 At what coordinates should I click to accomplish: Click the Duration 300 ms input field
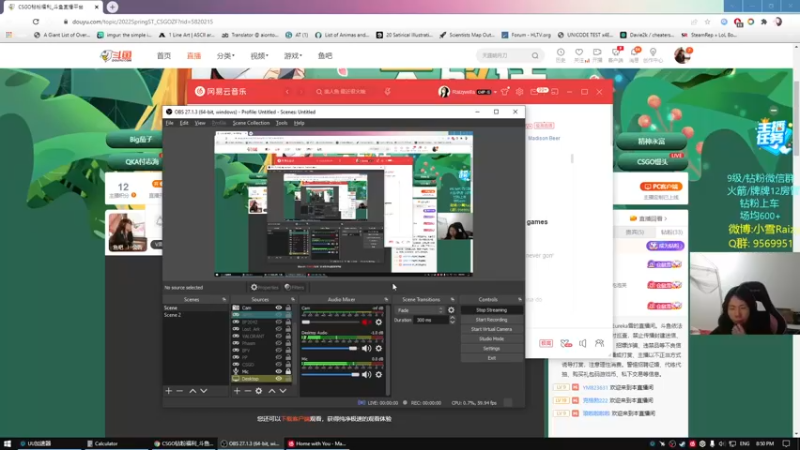(431, 320)
